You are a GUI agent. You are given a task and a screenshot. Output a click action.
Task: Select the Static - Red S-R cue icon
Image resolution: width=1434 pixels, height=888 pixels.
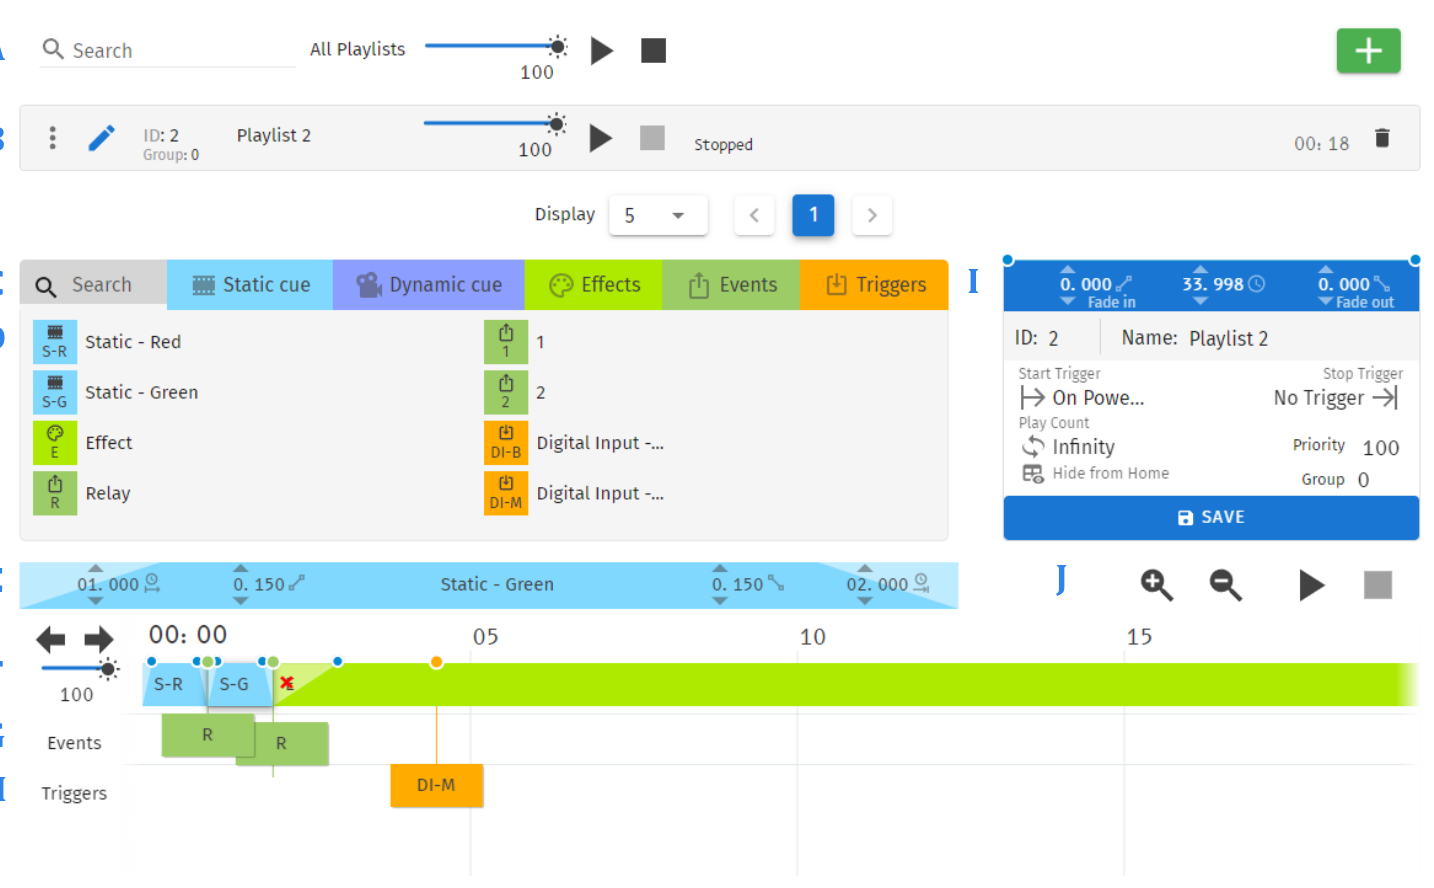[x=55, y=342]
